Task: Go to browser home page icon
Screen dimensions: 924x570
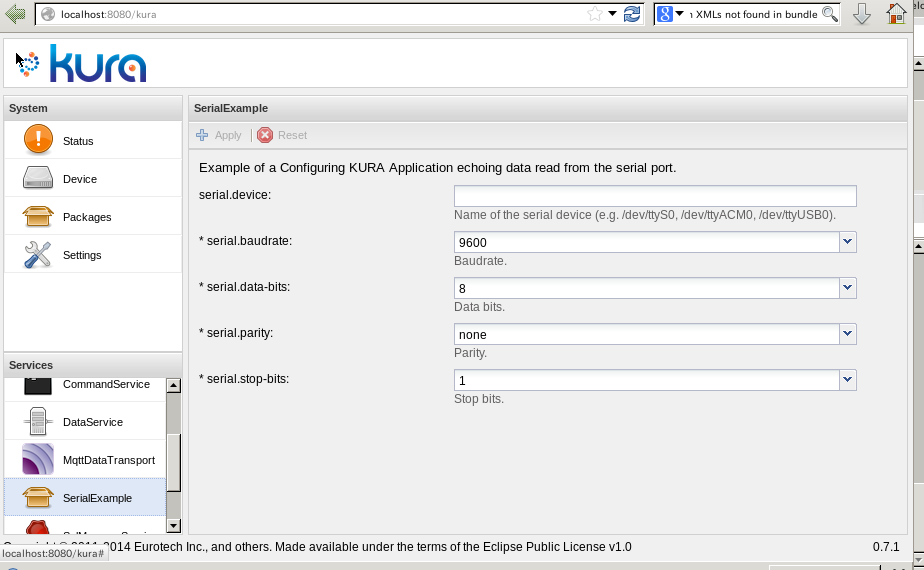Action: click(x=896, y=14)
